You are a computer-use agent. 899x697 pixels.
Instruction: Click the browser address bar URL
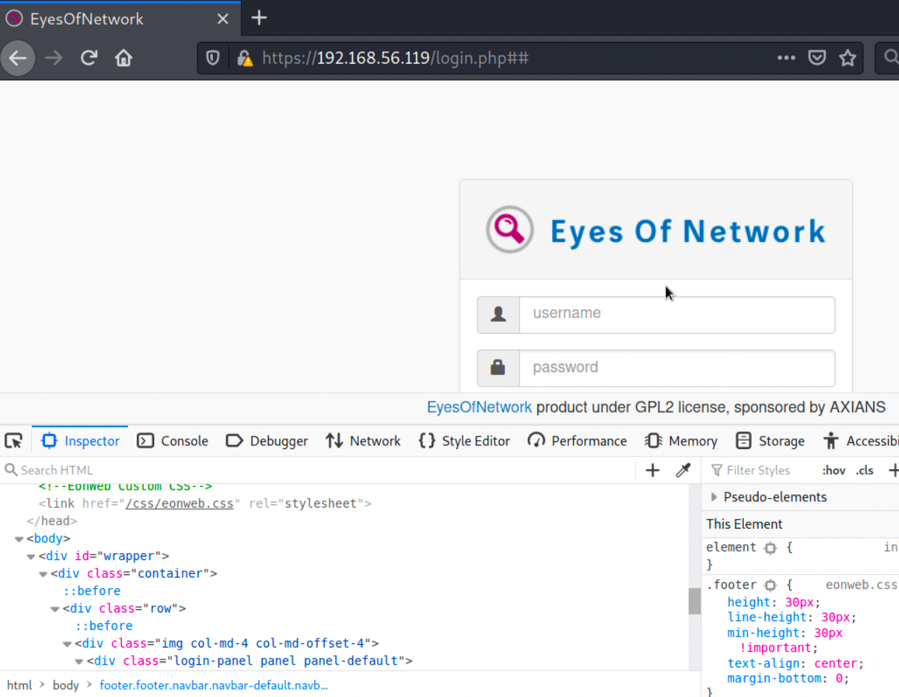(395, 58)
